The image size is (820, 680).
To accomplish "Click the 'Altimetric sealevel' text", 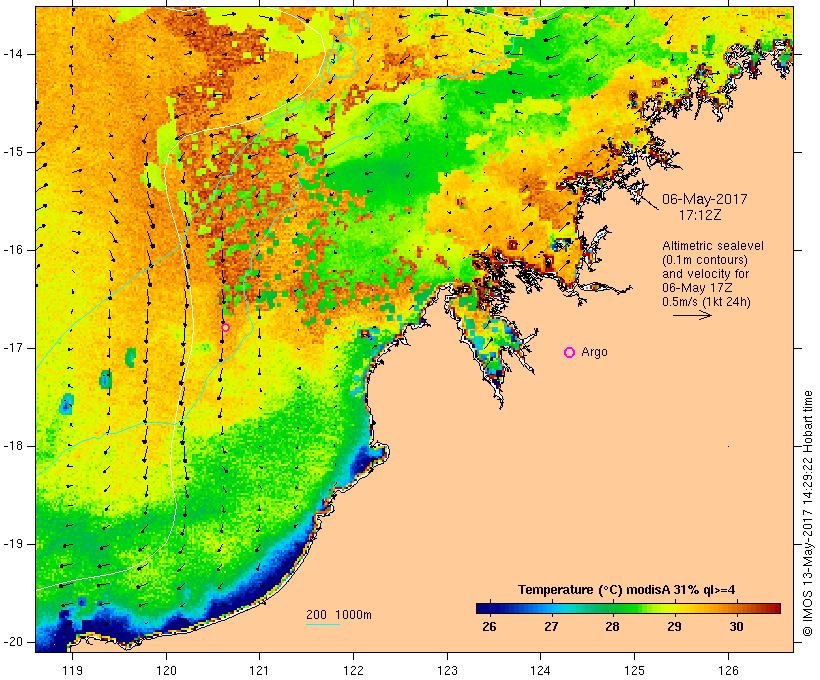I will (x=713, y=246).
